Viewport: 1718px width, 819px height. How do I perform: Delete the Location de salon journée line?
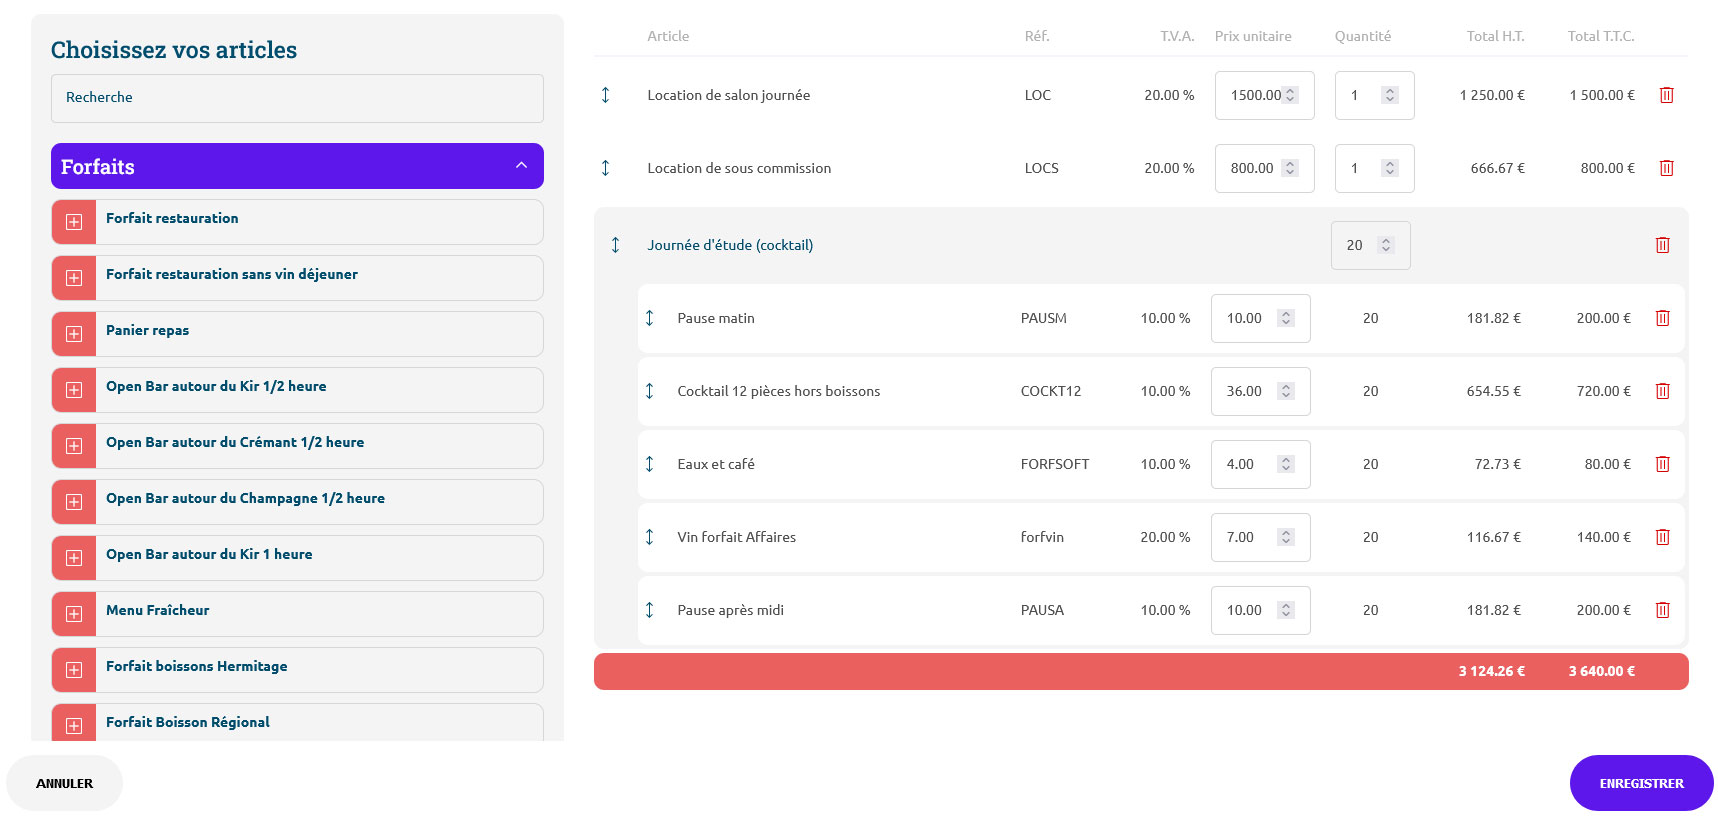(x=1666, y=95)
